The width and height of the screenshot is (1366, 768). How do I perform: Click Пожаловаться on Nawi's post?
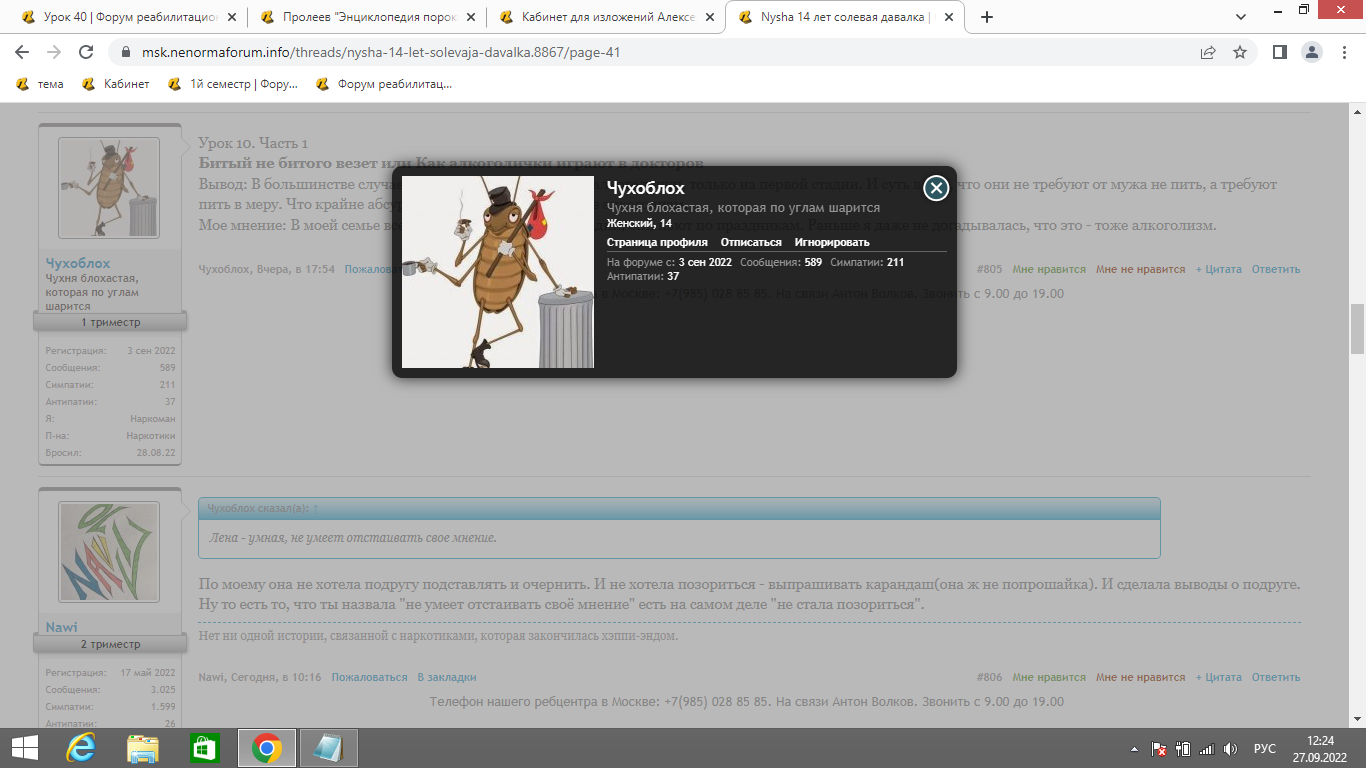pos(370,677)
